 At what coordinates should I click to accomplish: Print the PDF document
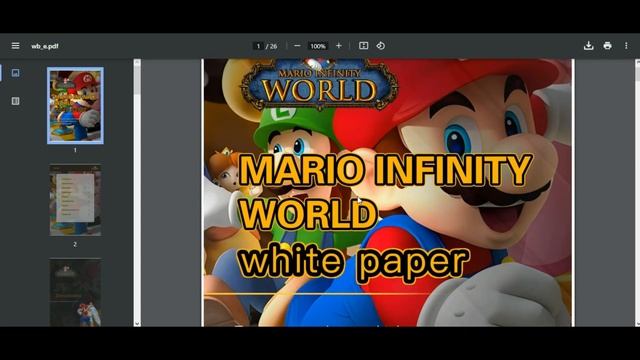click(607, 46)
